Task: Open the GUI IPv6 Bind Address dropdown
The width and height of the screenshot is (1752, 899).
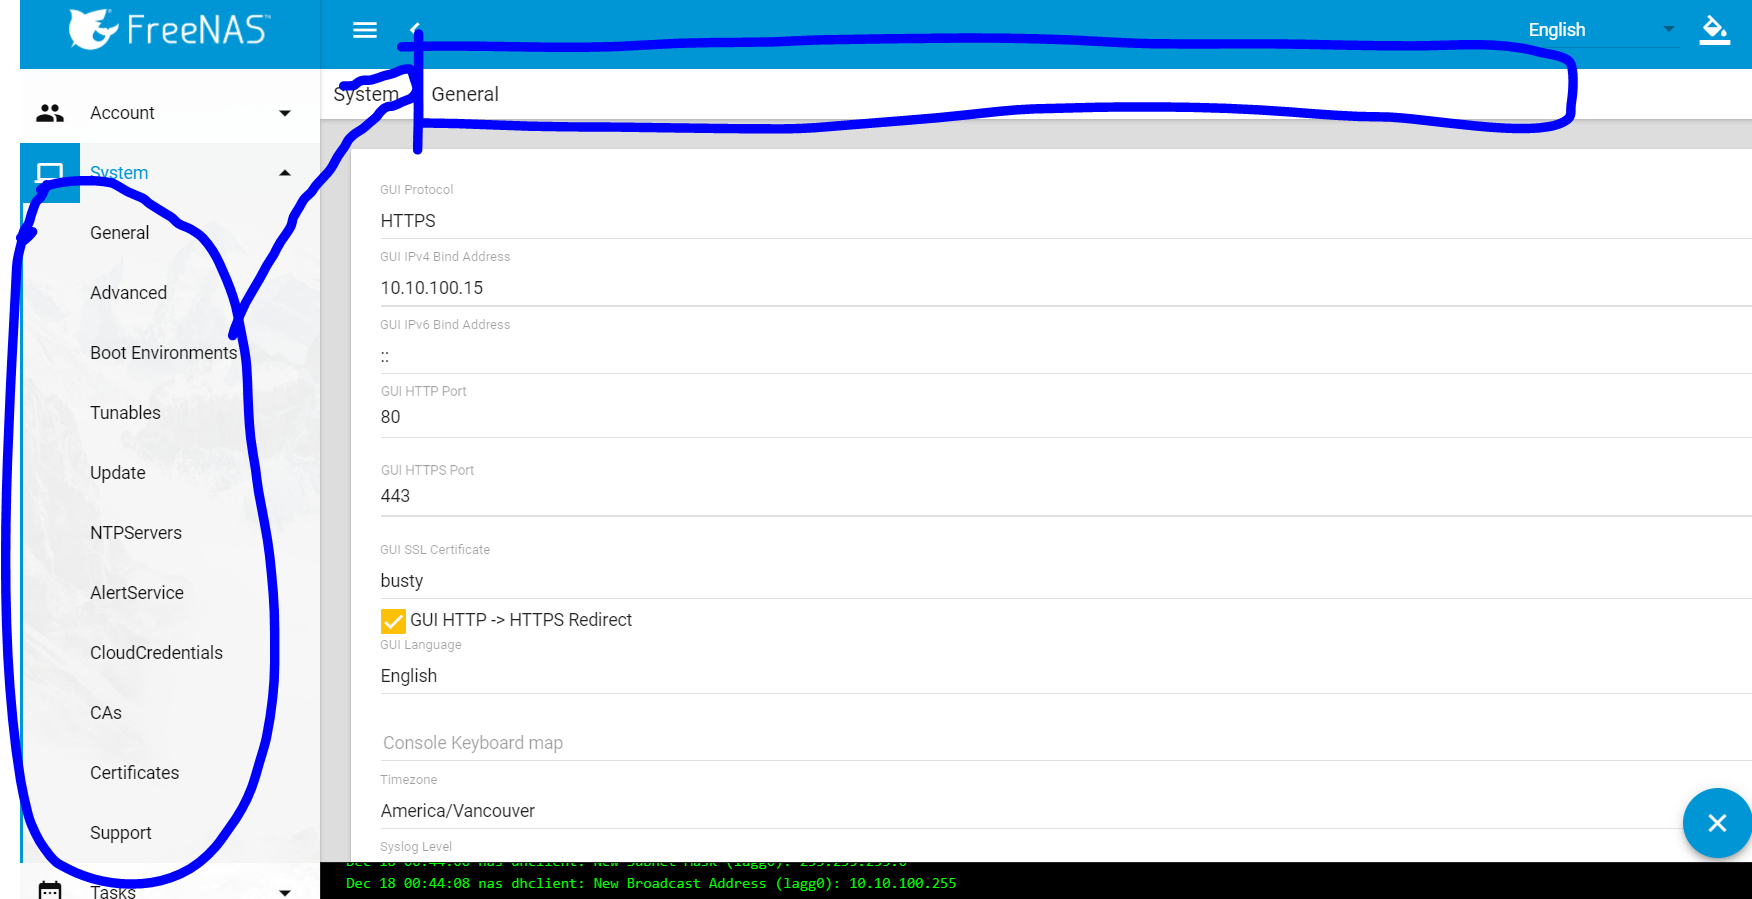Action: point(1066,356)
